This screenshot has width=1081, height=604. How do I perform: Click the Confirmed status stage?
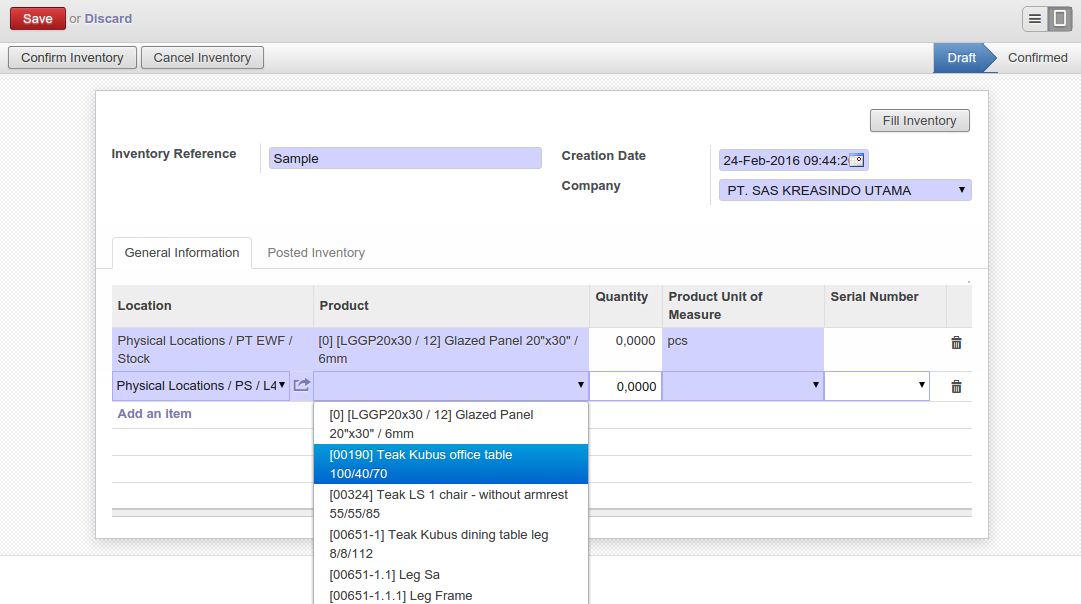pos(1037,58)
